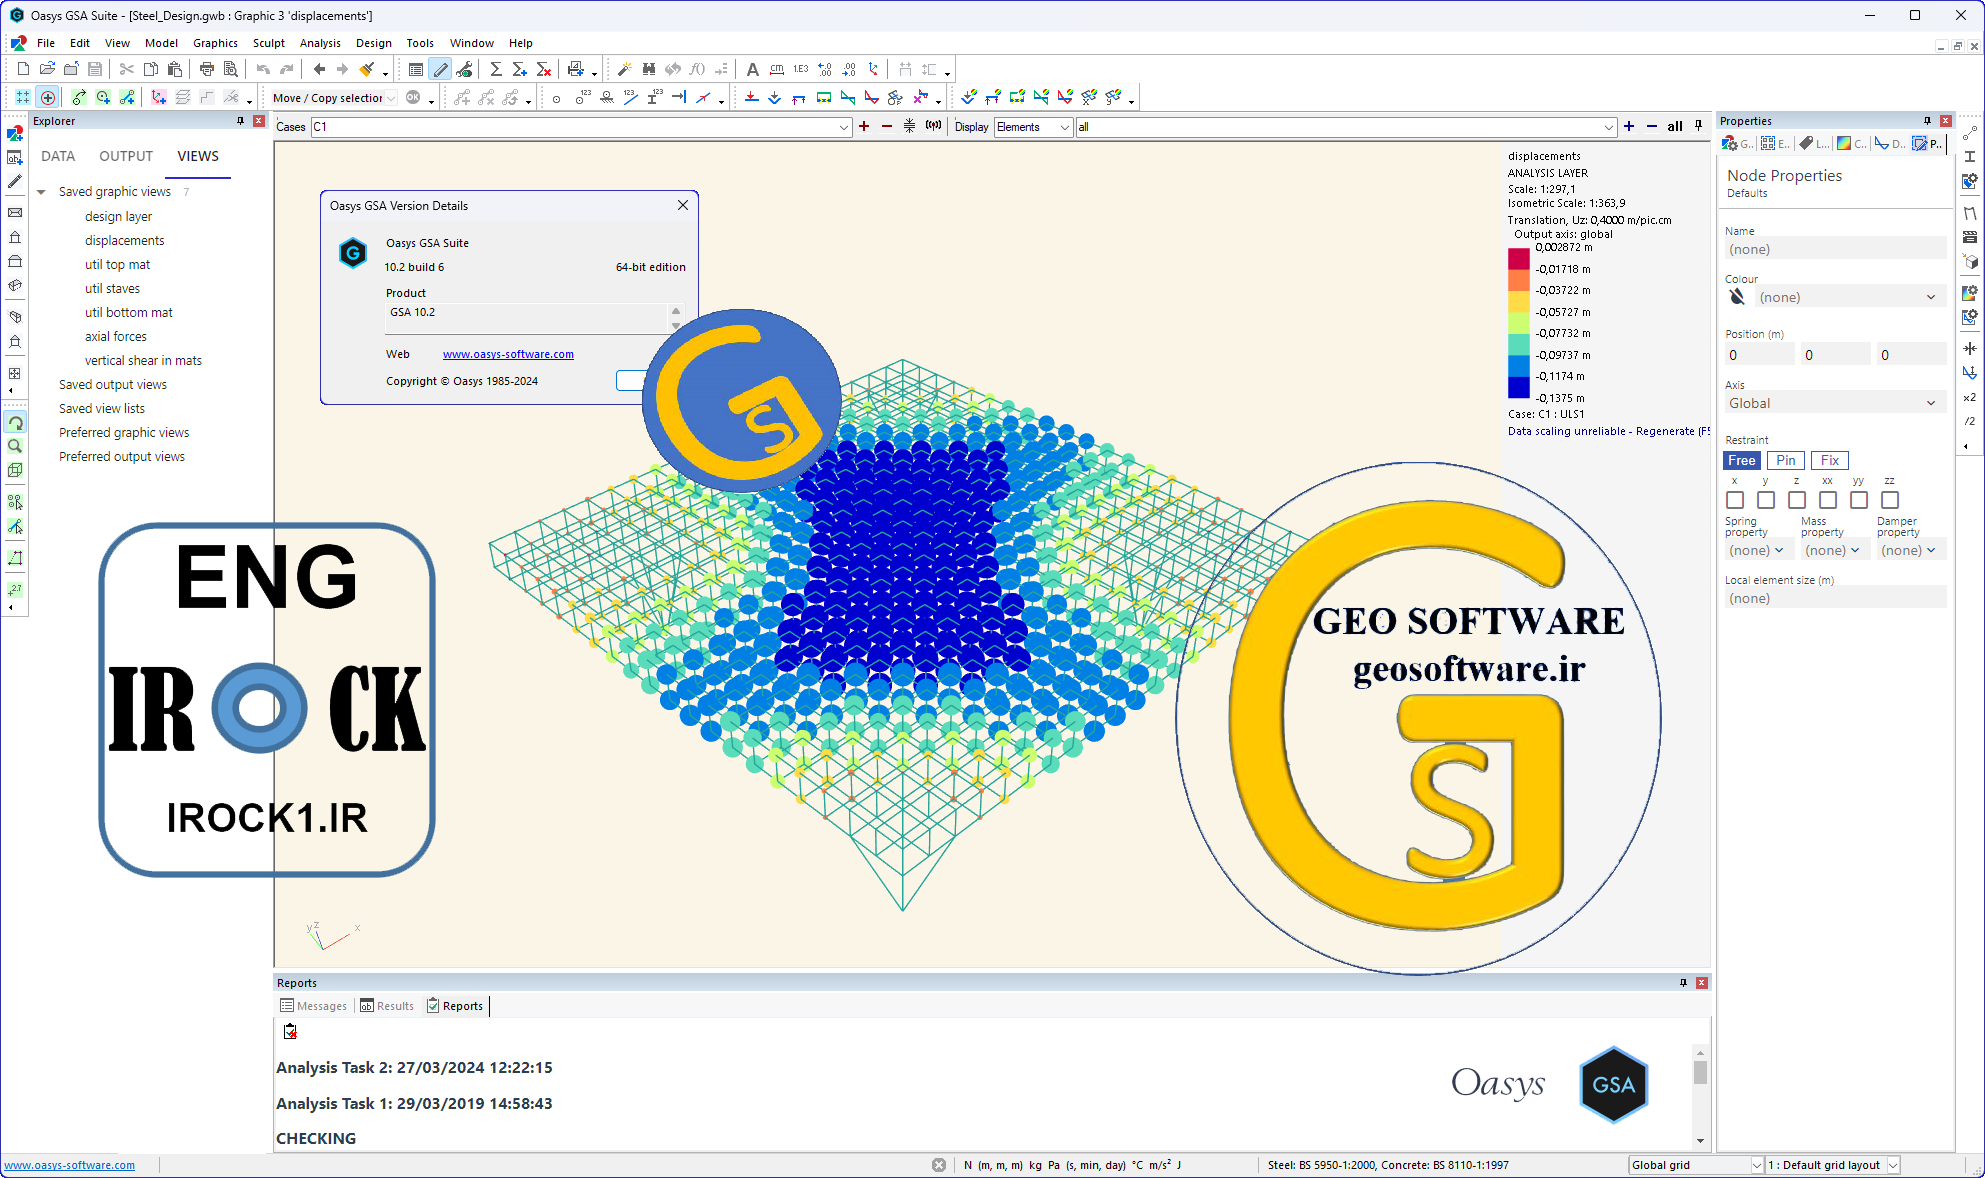
Task: Open www.oasys-software.com link in version dialog
Action: [508, 354]
